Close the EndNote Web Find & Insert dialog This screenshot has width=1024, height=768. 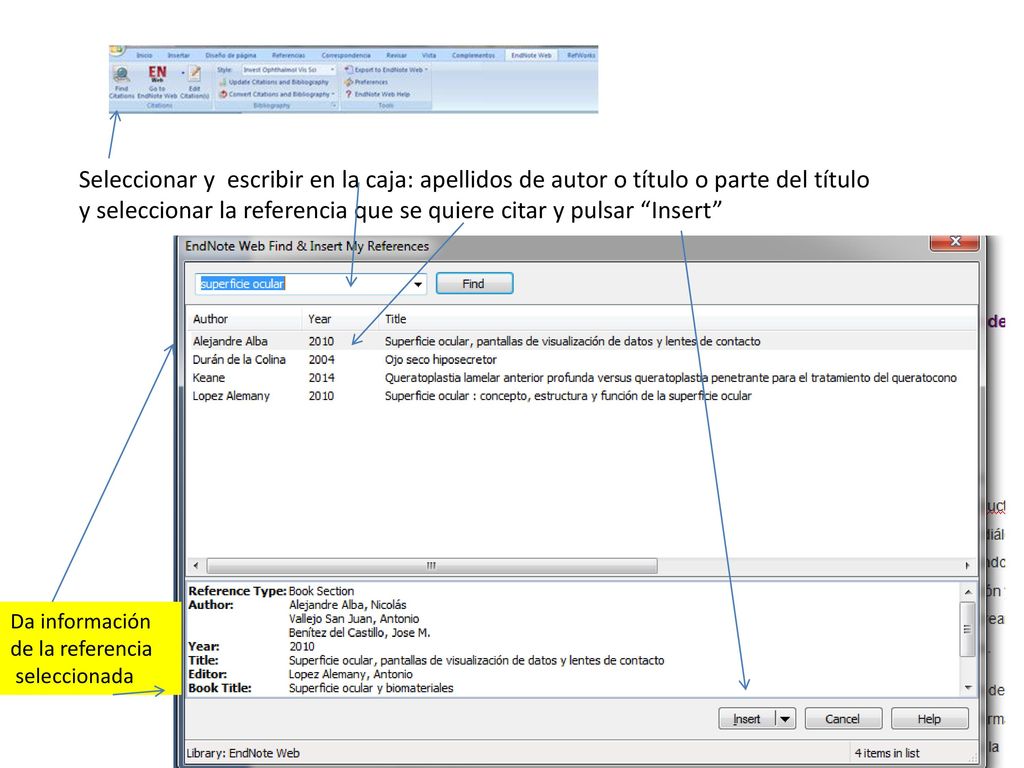pyautogui.click(x=954, y=242)
